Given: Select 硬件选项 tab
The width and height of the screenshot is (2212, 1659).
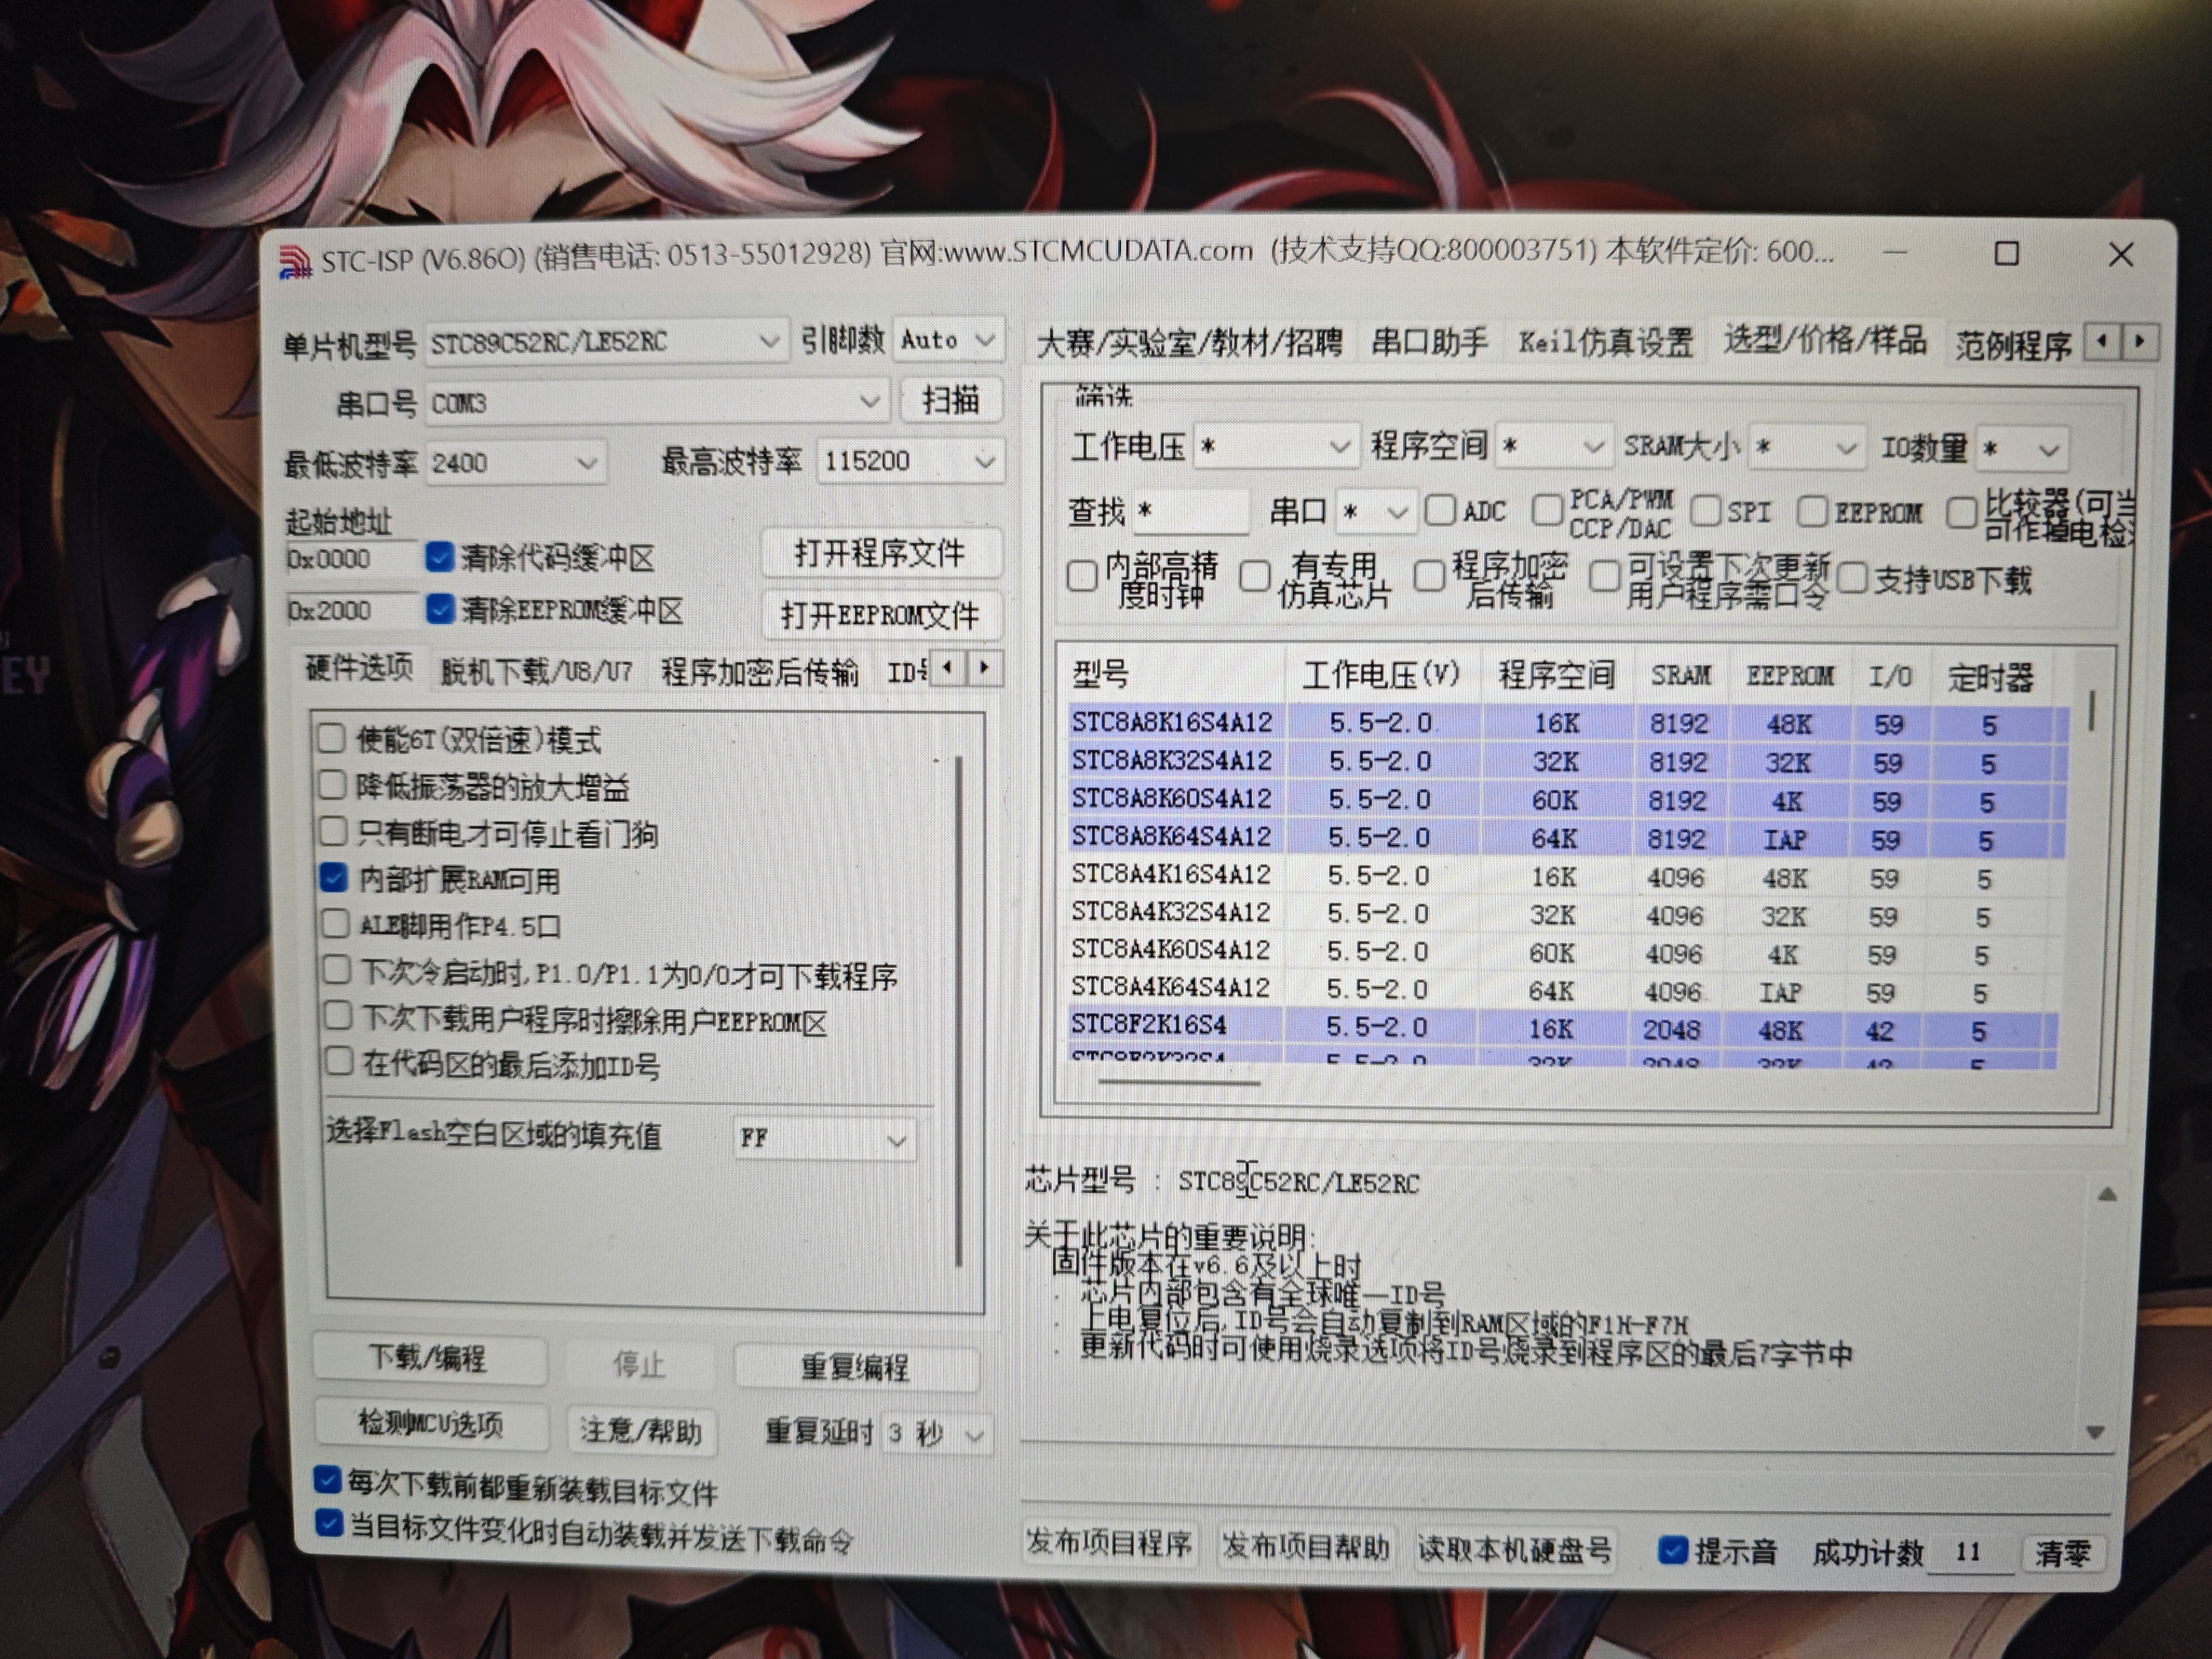Looking at the screenshot, I should (358, 668).
